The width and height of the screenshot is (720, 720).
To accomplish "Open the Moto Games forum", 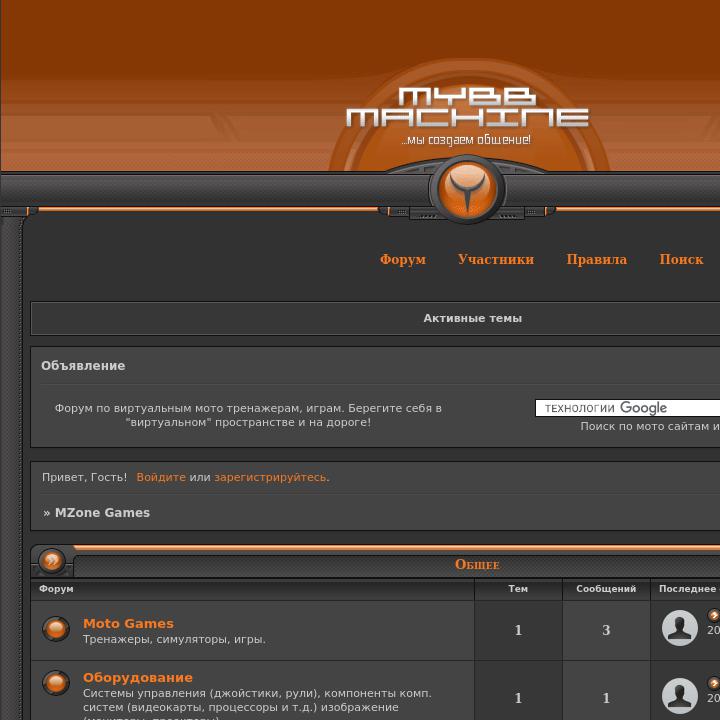I will pos(129,623).
